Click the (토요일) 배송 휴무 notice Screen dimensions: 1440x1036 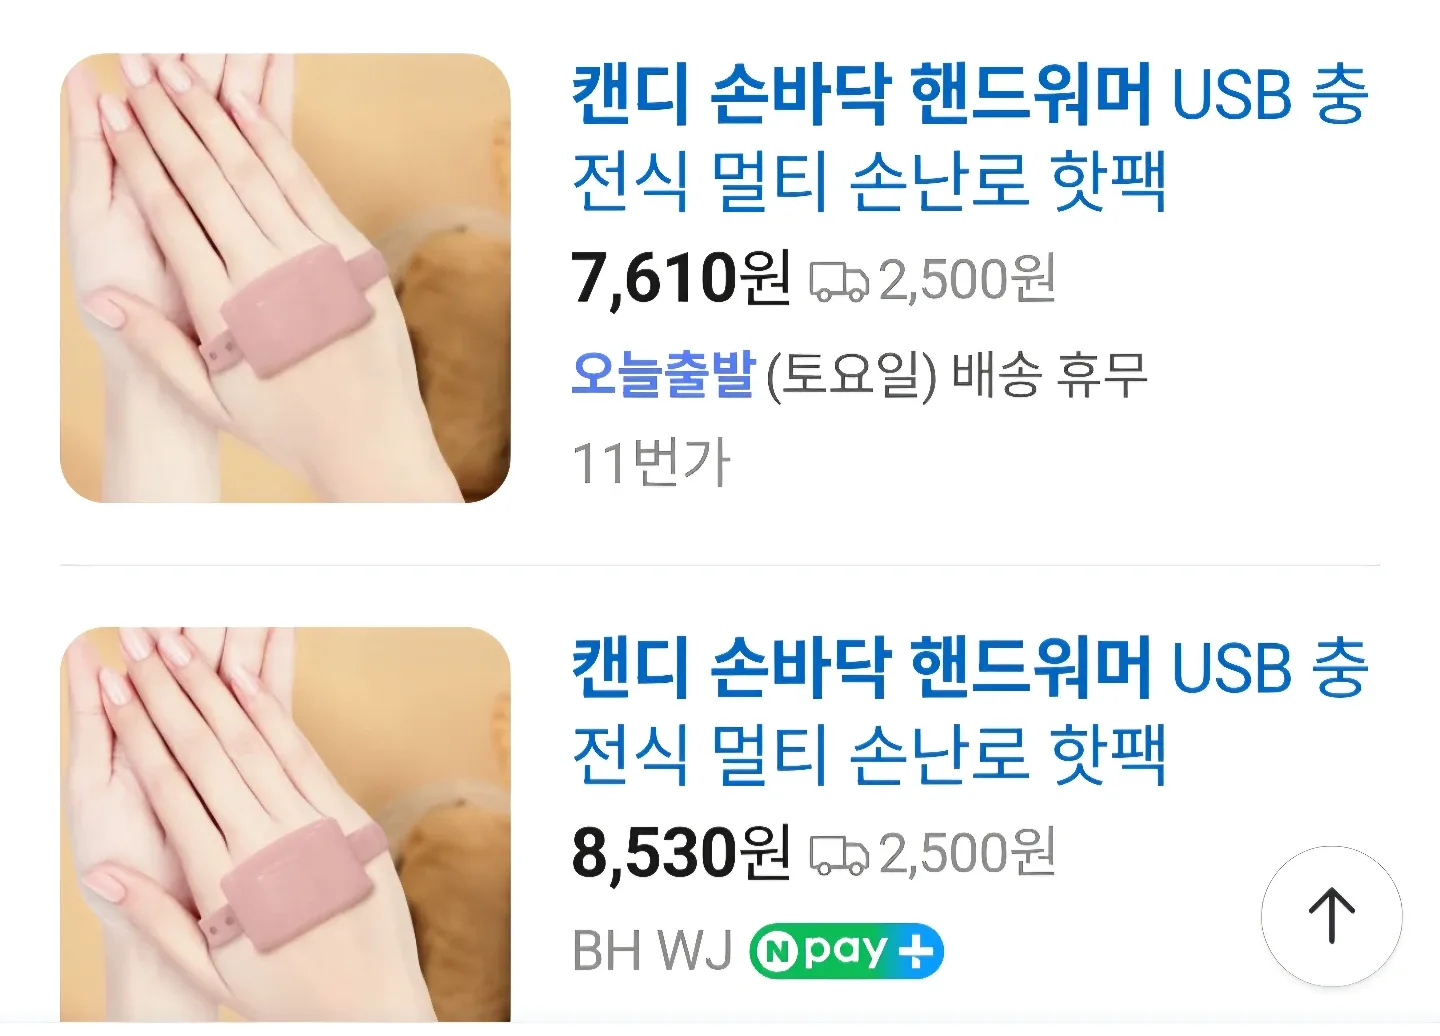(956, 375)
